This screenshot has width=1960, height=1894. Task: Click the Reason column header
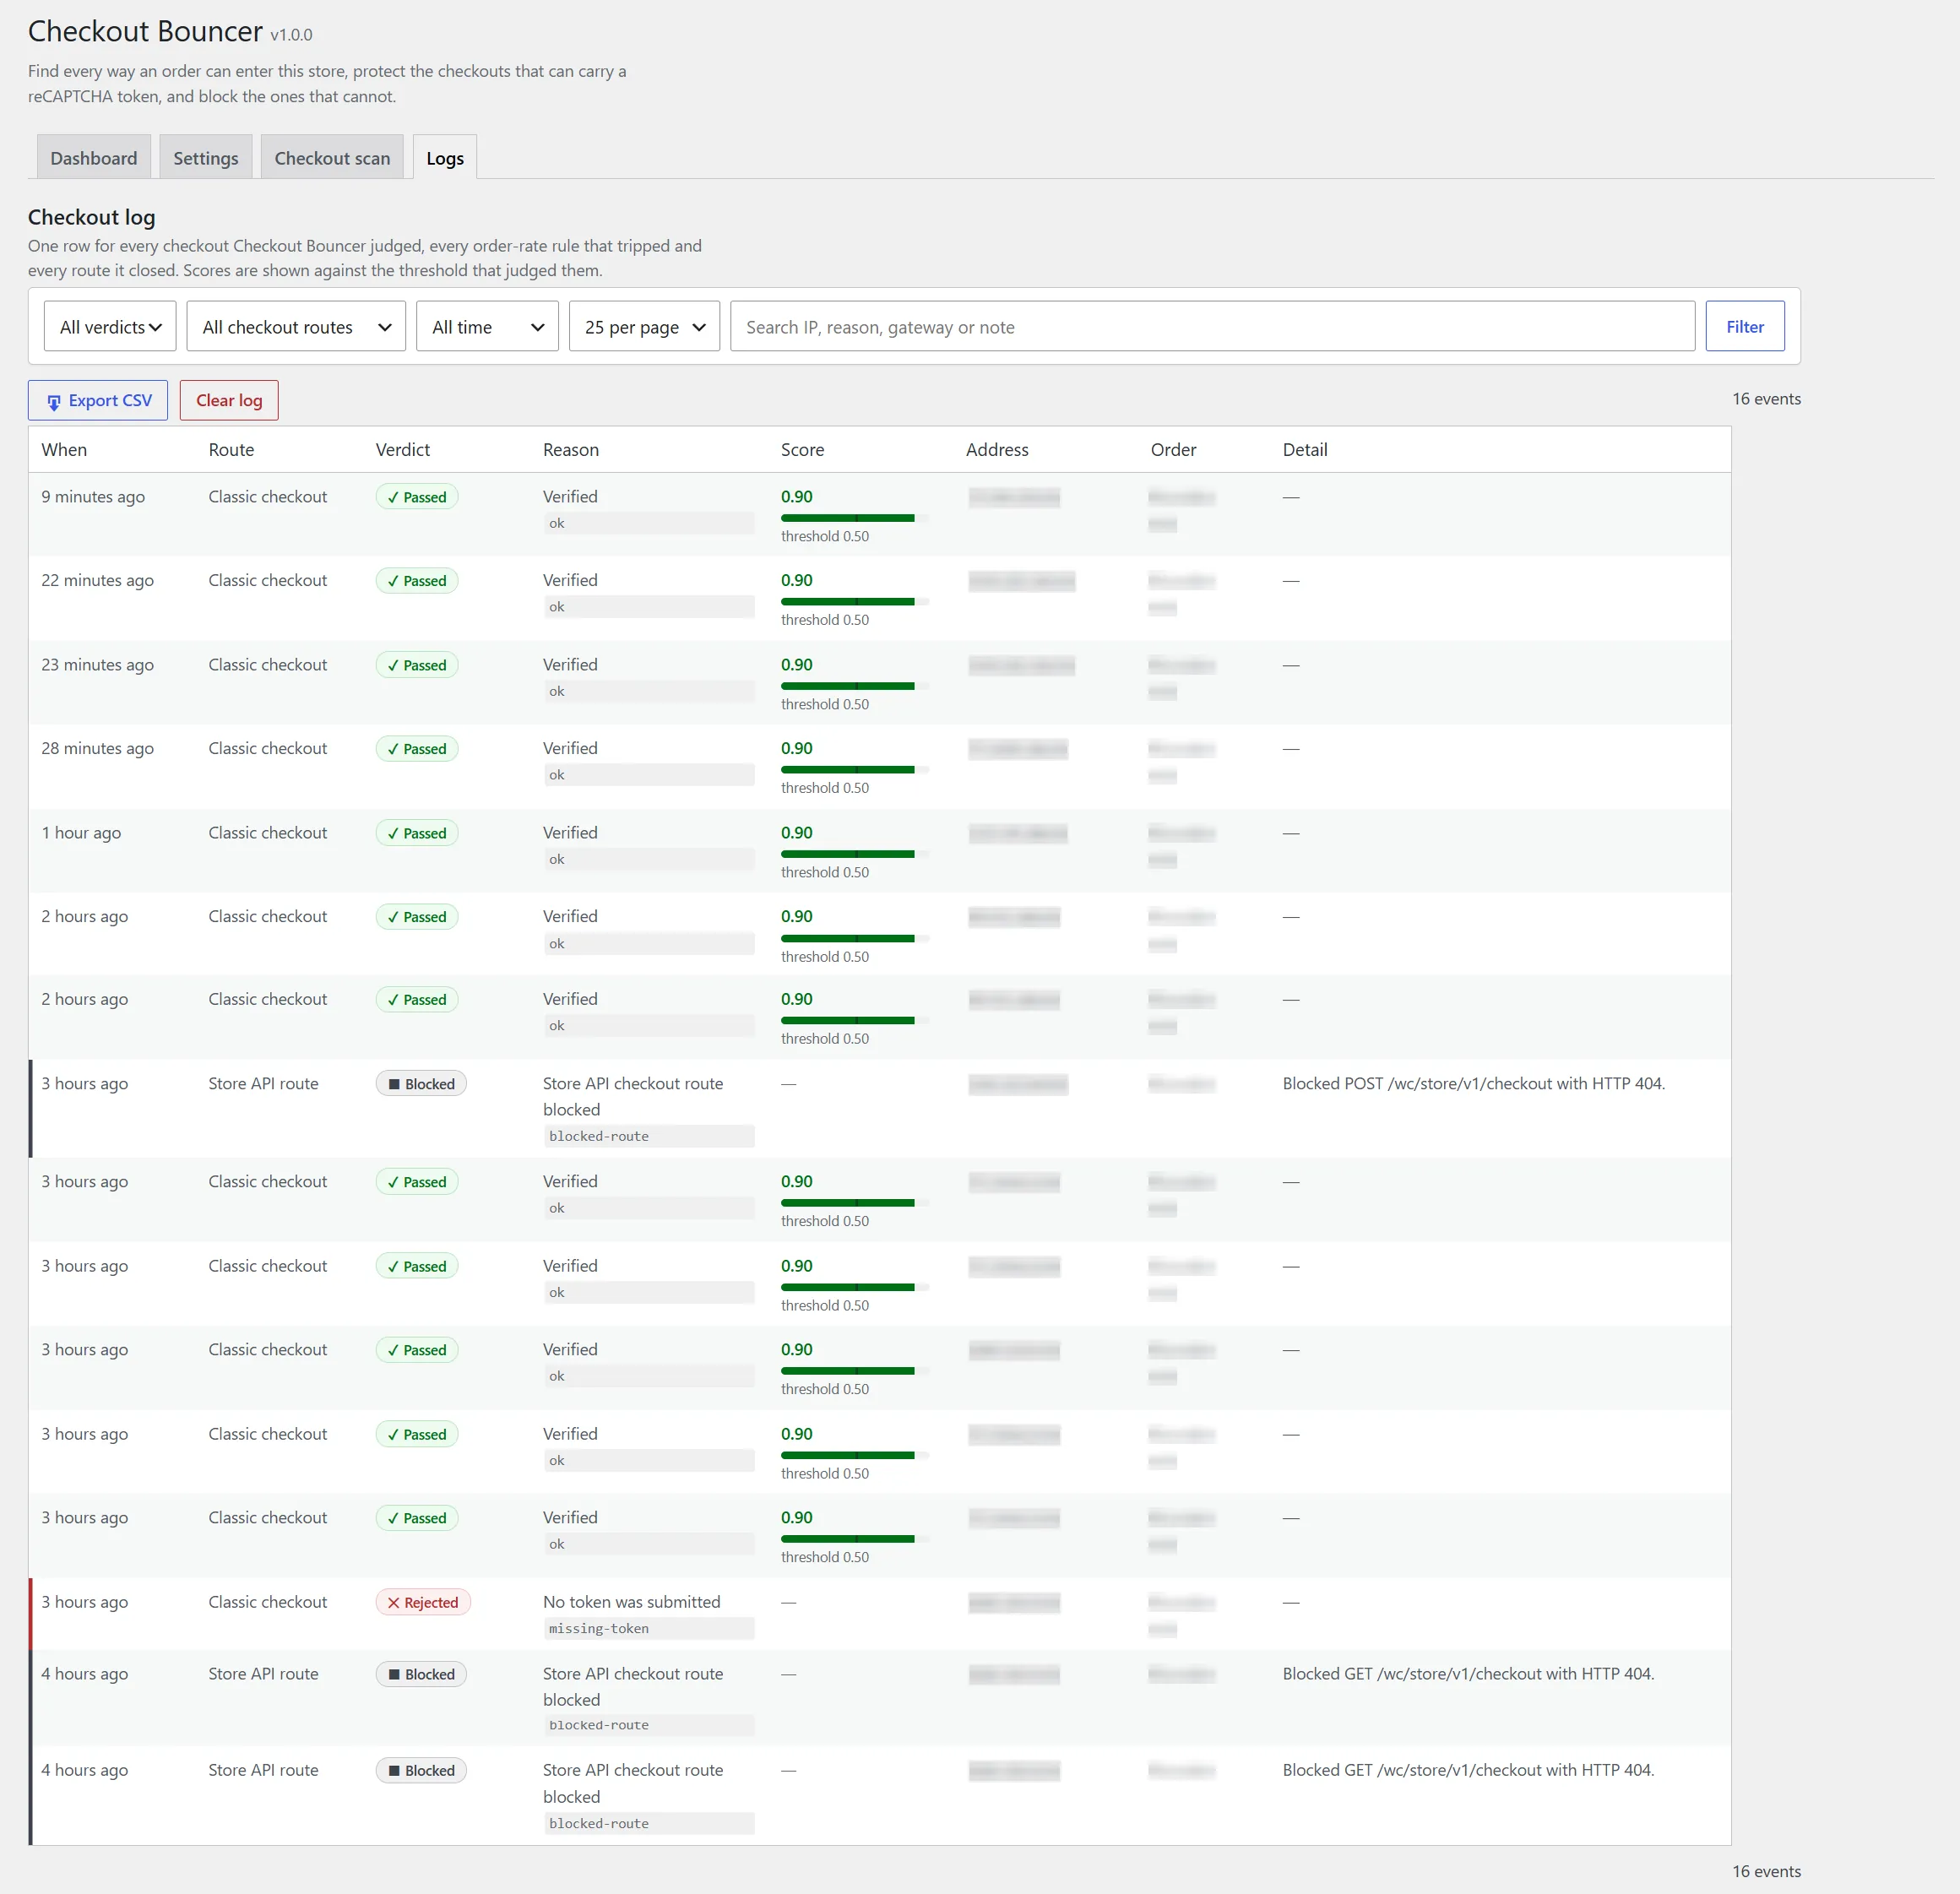571,450
